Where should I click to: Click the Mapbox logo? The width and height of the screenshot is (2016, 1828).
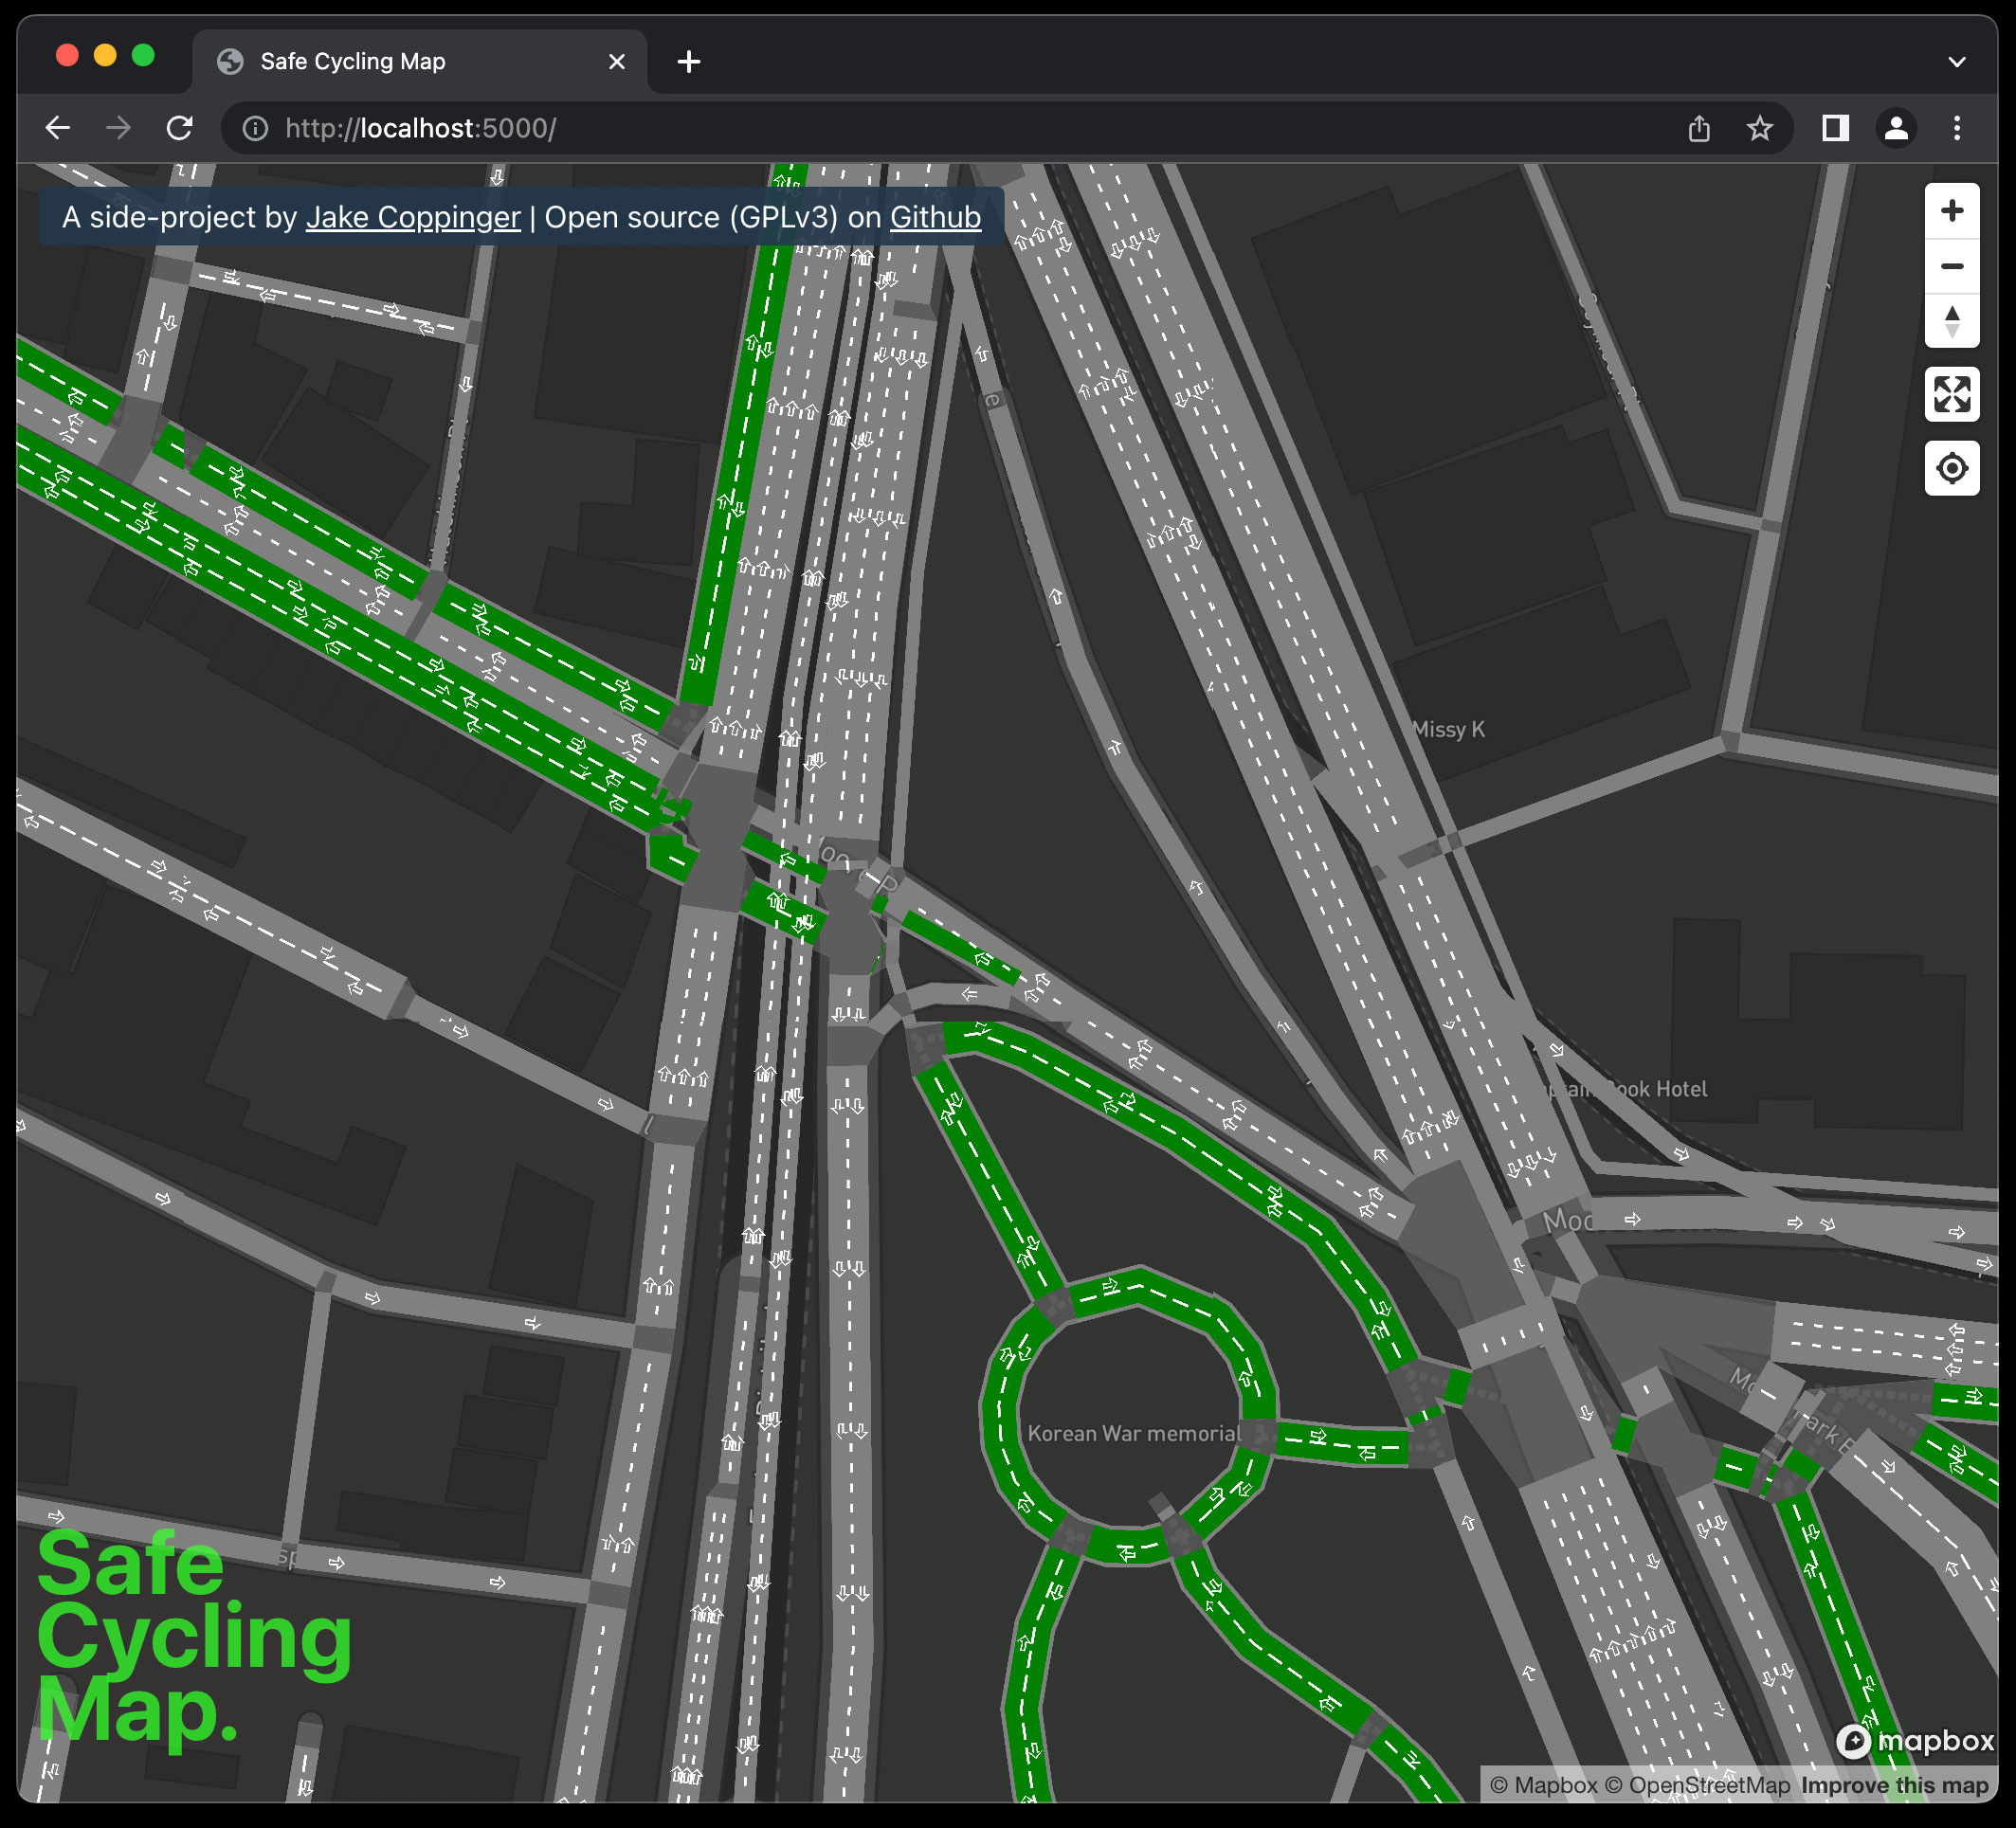click(1915, 1741)
